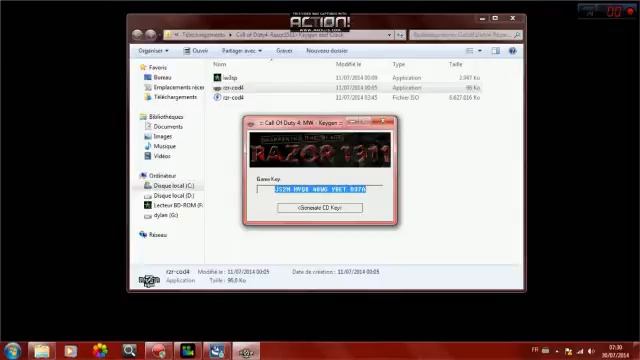Viewport: 640px width, 360px height.
Task: Open the Organiser dropdown menu
Action: tap(153, 51)
